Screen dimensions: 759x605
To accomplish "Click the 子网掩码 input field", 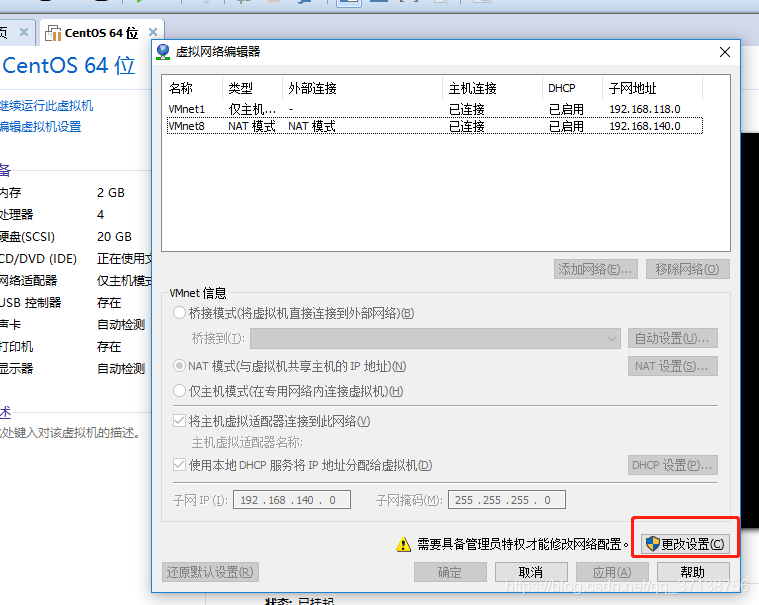I will pyautogui.click(x=507, y=500).
